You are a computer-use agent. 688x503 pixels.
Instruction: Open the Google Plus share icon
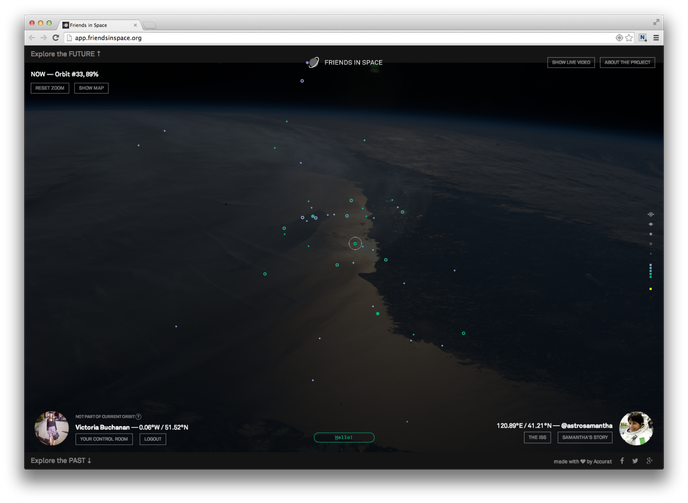[649, 461]
